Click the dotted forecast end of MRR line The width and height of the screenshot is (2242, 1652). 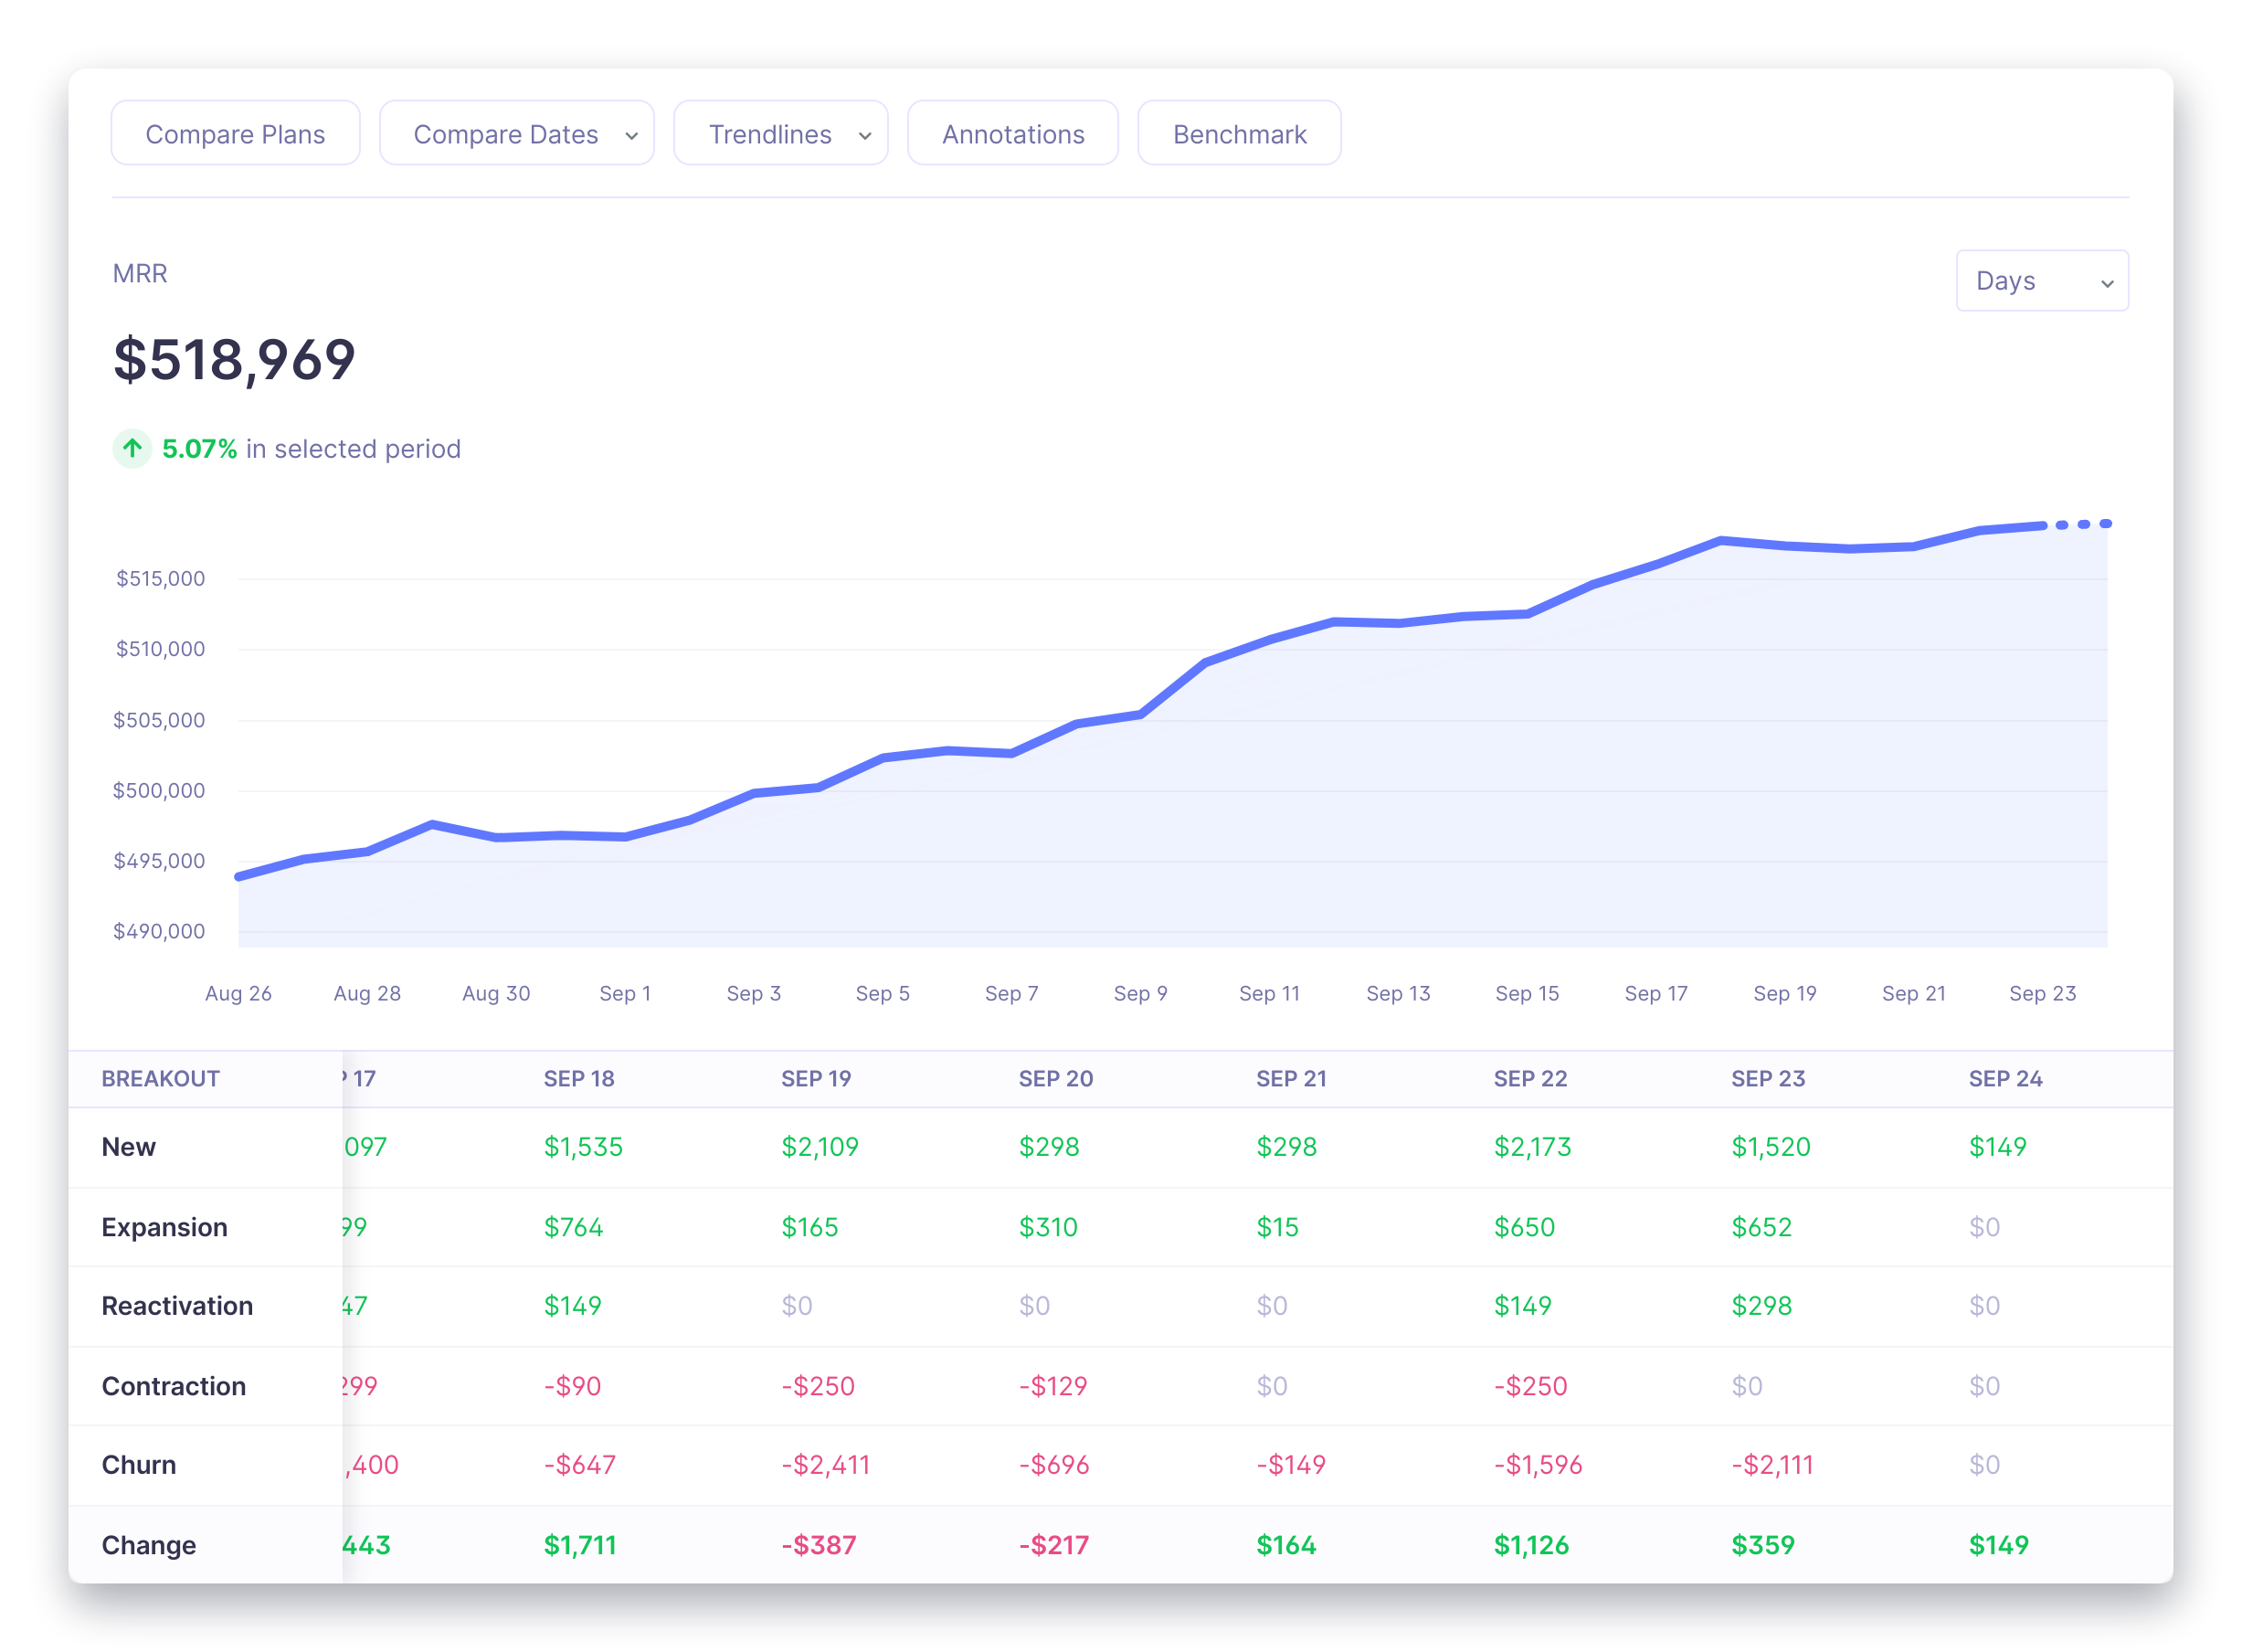[2082, 524]
